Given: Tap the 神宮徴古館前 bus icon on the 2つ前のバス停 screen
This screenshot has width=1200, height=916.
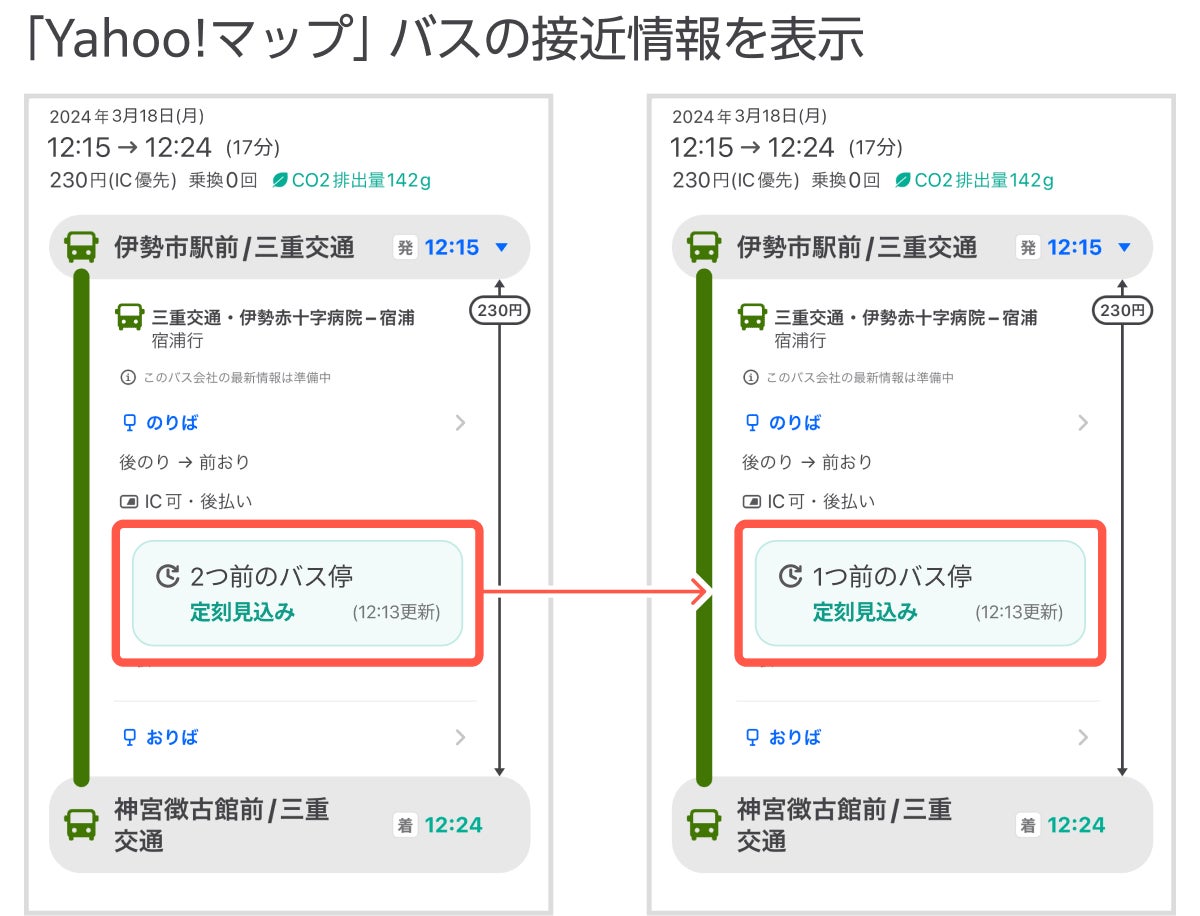Looking at the screenshot, I should [x=81, y=825].
